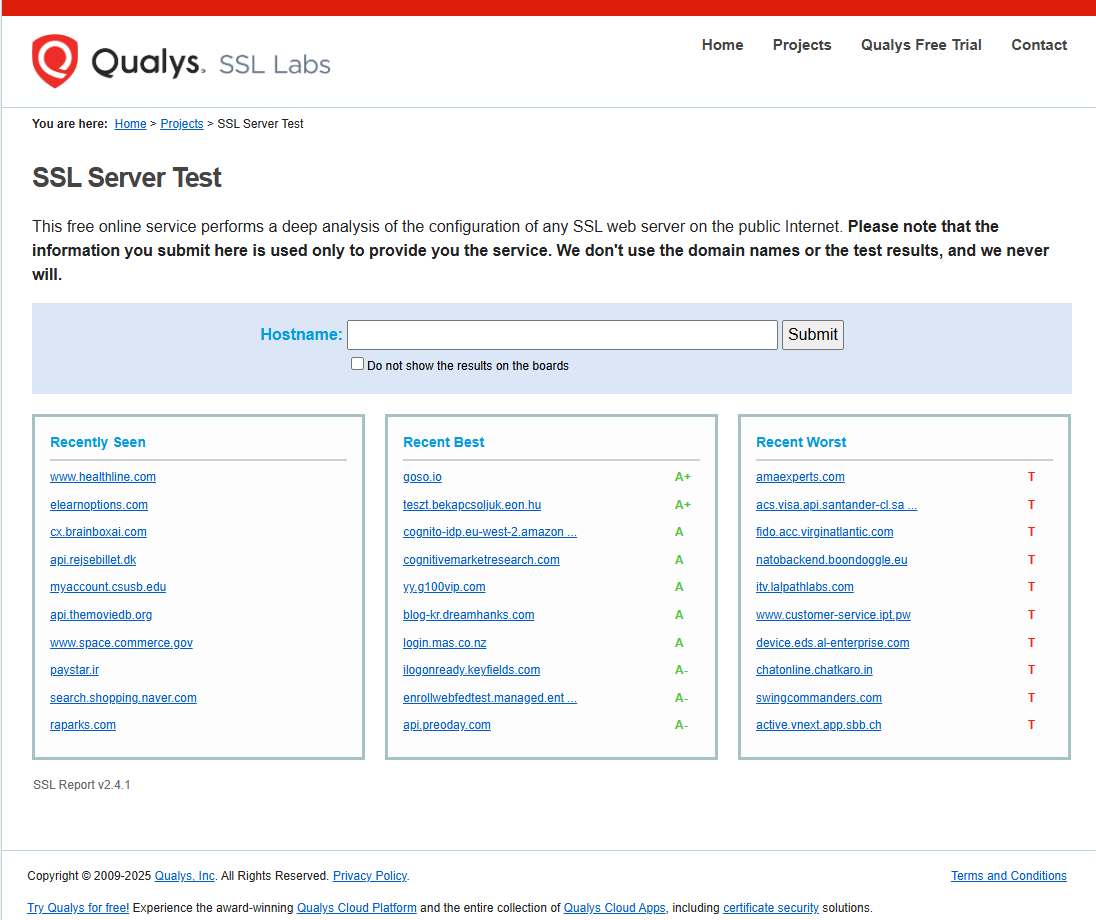The width and height of the screenshot is (1096, 920).
Task: Open the Privacy Policy footer link
Action: 370,876
